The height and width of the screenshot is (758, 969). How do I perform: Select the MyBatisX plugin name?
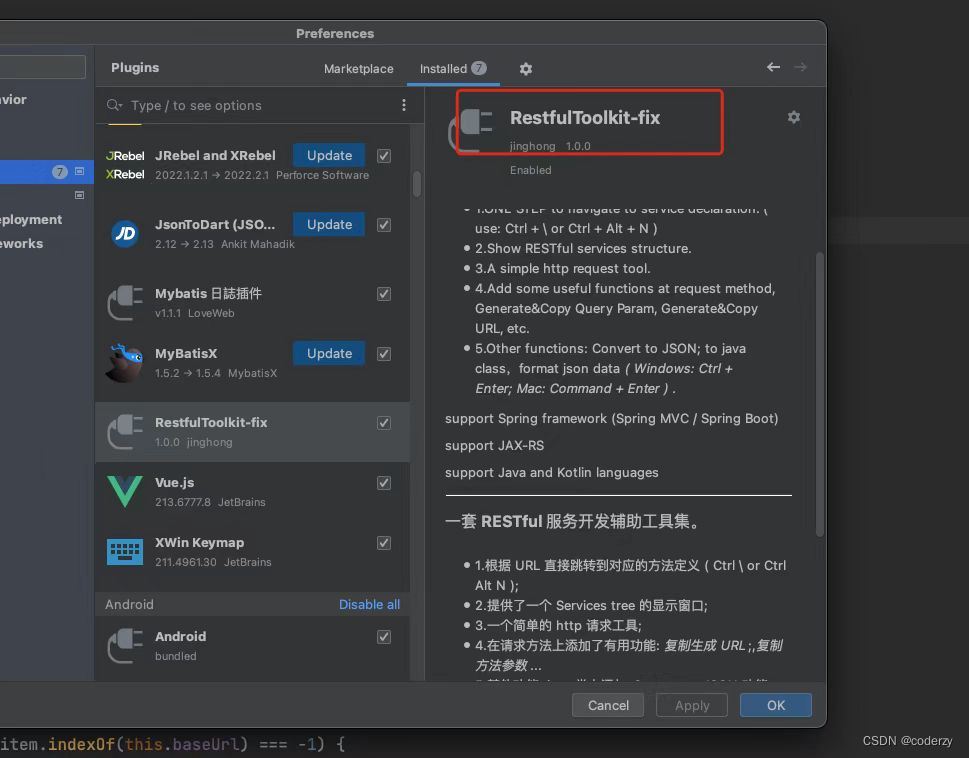[186, 353]
